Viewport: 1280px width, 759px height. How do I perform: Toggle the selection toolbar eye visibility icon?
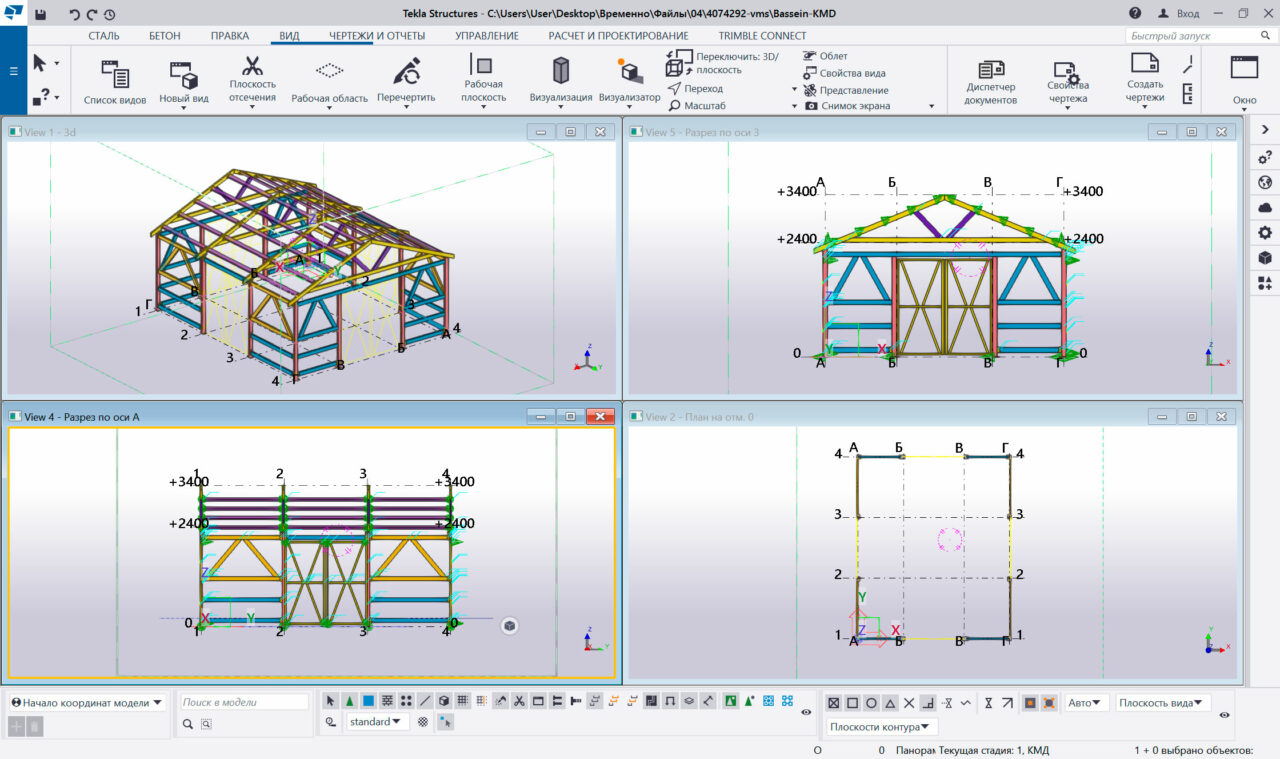806,712
